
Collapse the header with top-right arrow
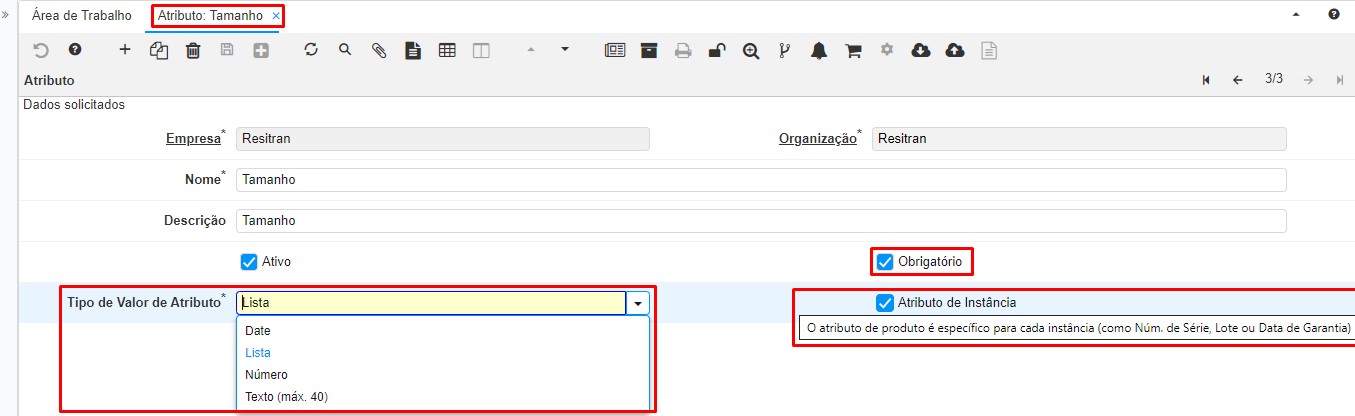click(x=1297, y=15)
